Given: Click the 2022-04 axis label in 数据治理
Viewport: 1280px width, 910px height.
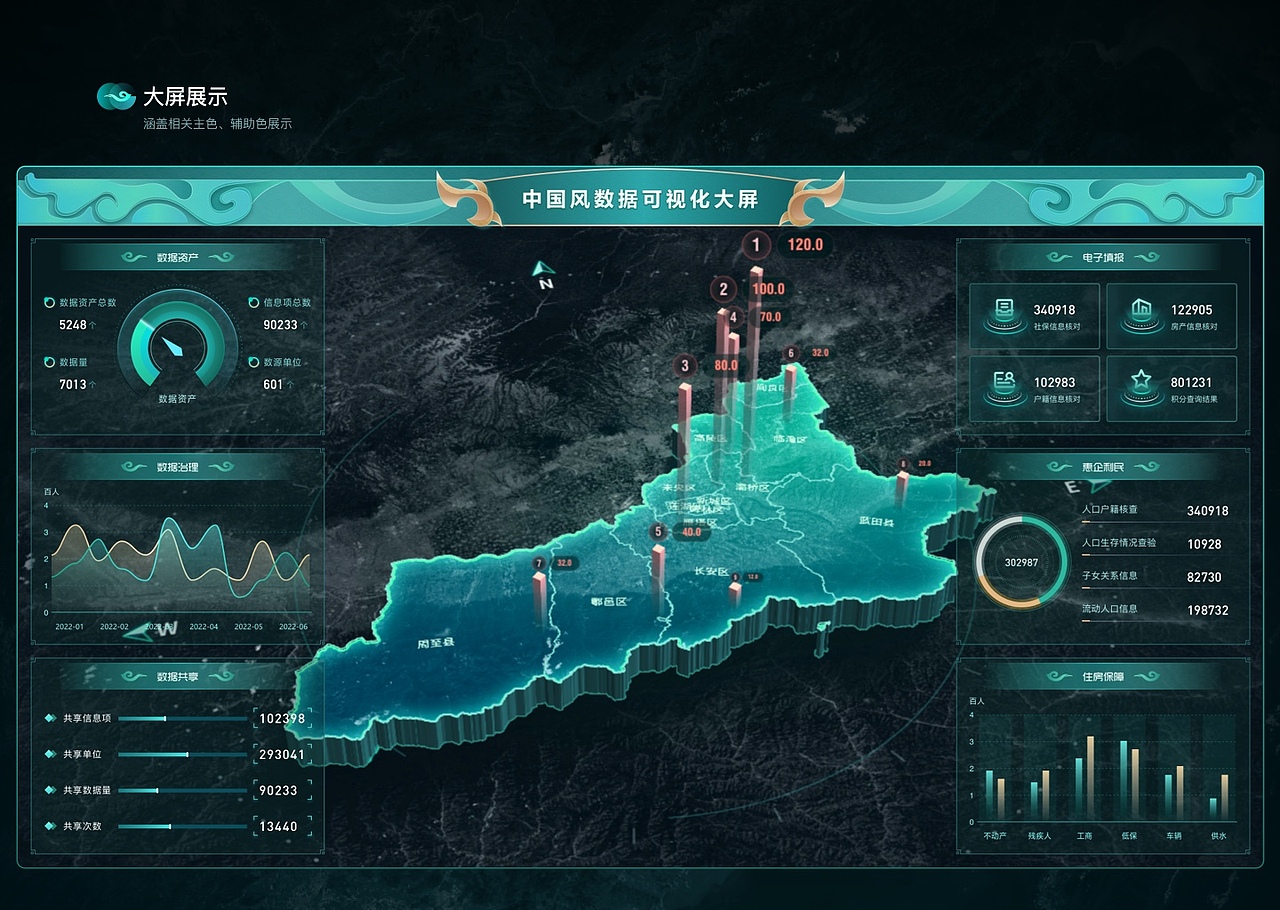Looking at the screenshot, I should tap(204, 626).
